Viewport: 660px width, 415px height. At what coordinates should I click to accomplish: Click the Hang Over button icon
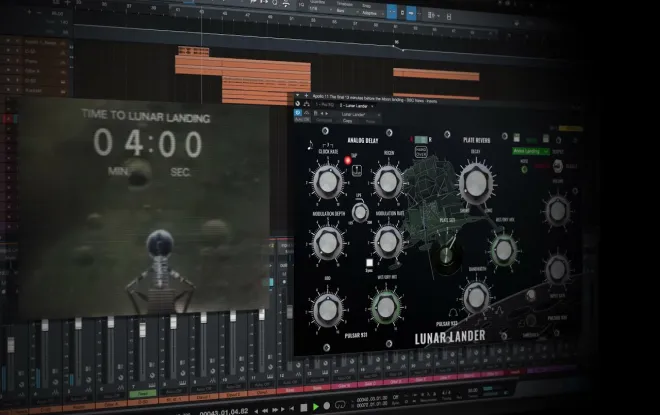tap(421, 152)
